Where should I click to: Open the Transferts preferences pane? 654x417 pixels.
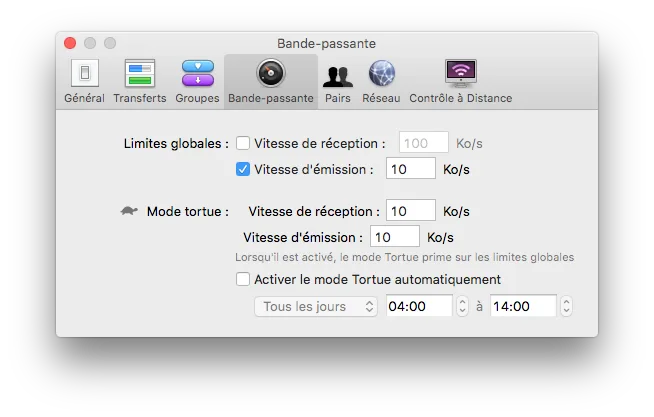coord(140,81)
